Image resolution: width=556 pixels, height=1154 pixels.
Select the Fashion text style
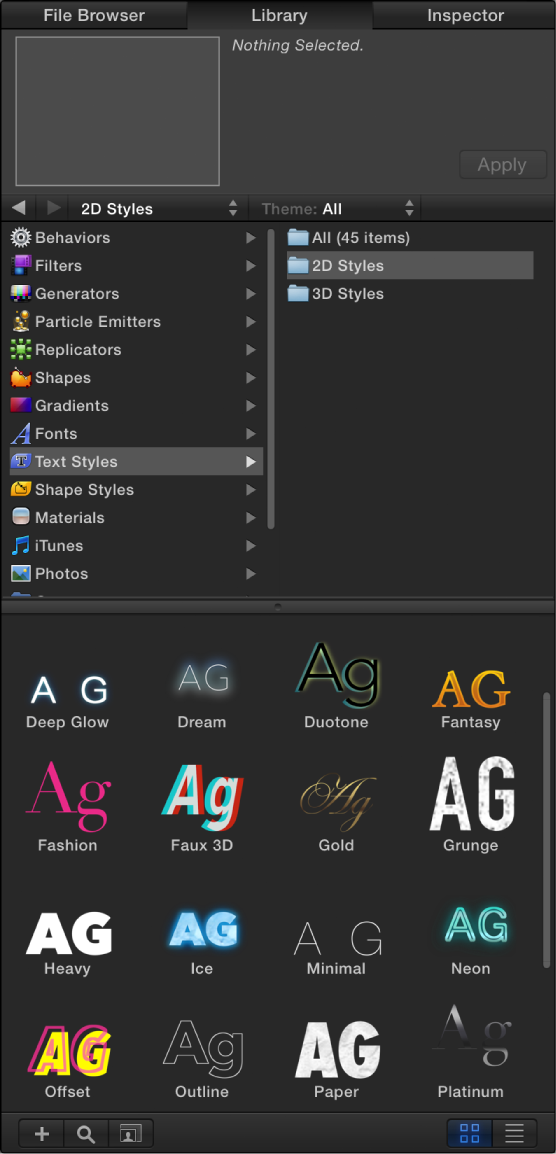click(67, 807)
